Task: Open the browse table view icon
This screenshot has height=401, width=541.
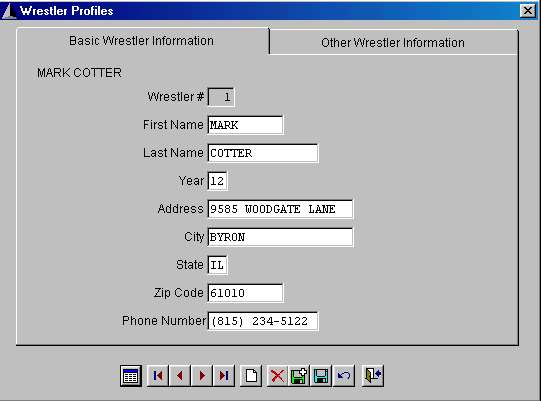Action: pos(131,376)
